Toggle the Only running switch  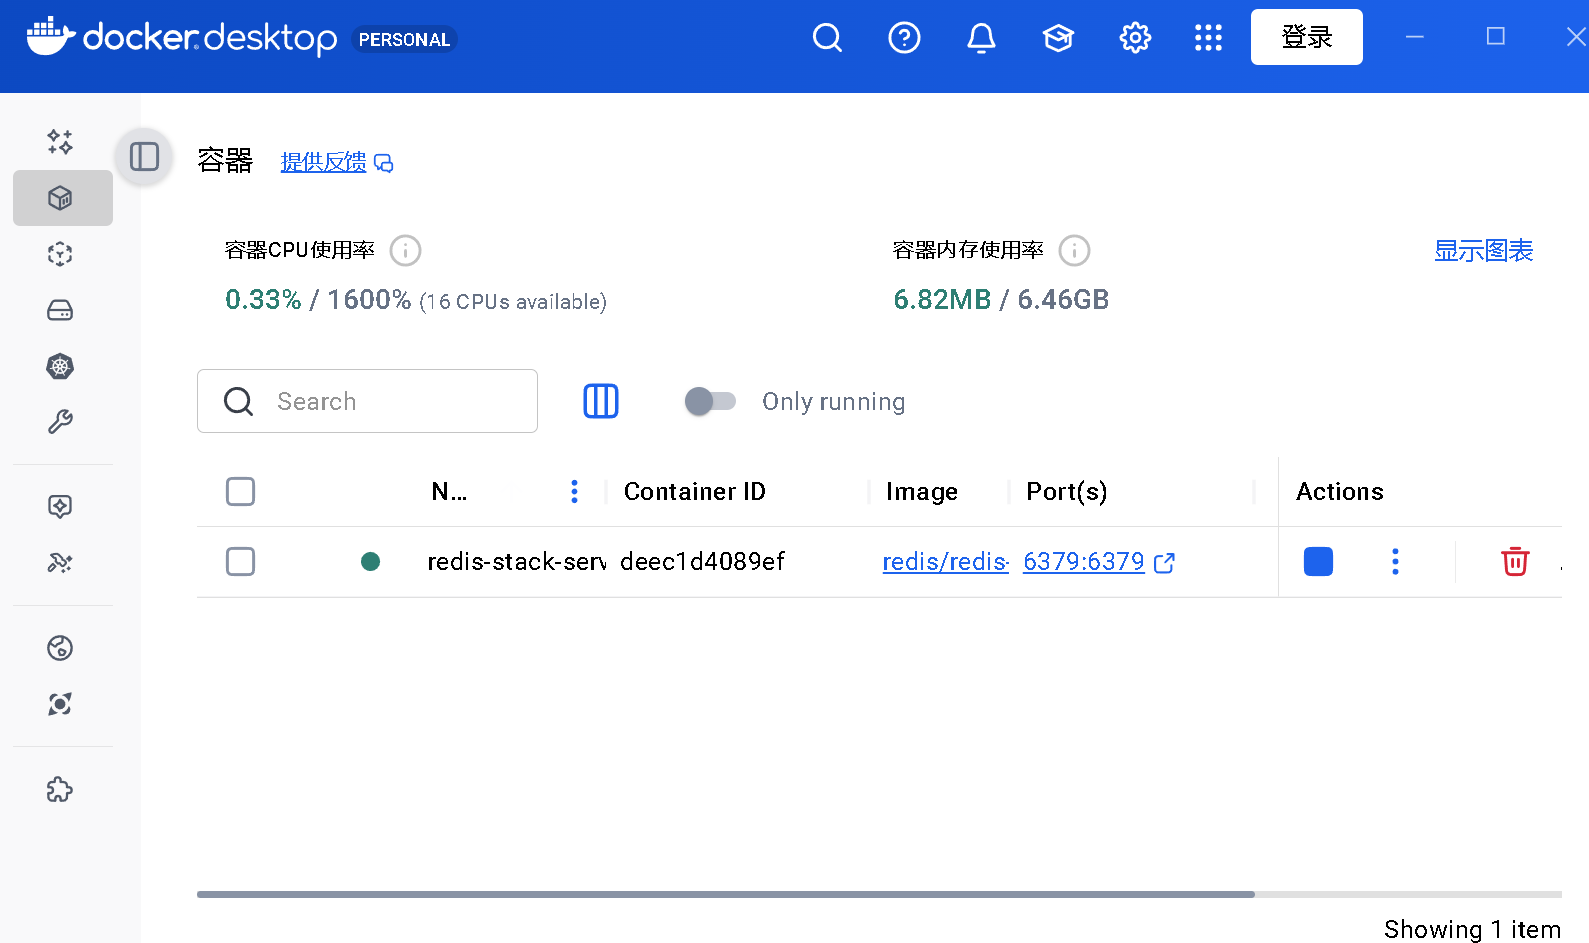click(x=710, y=401)
